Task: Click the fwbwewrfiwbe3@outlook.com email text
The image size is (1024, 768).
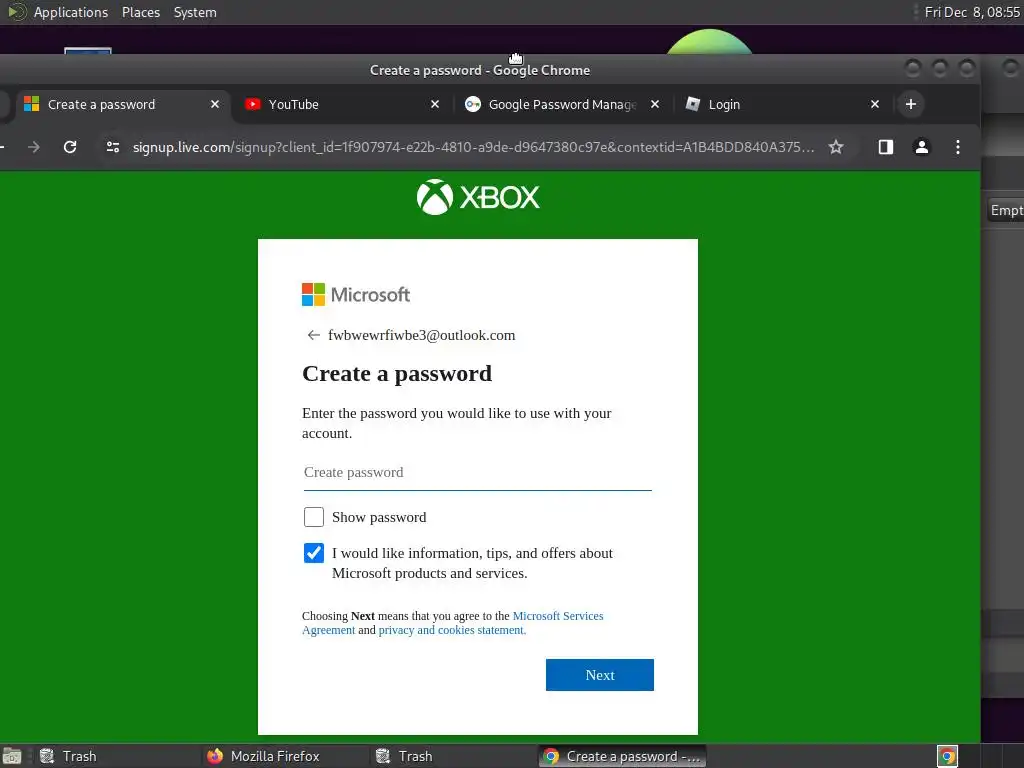Action: point(421,335)
